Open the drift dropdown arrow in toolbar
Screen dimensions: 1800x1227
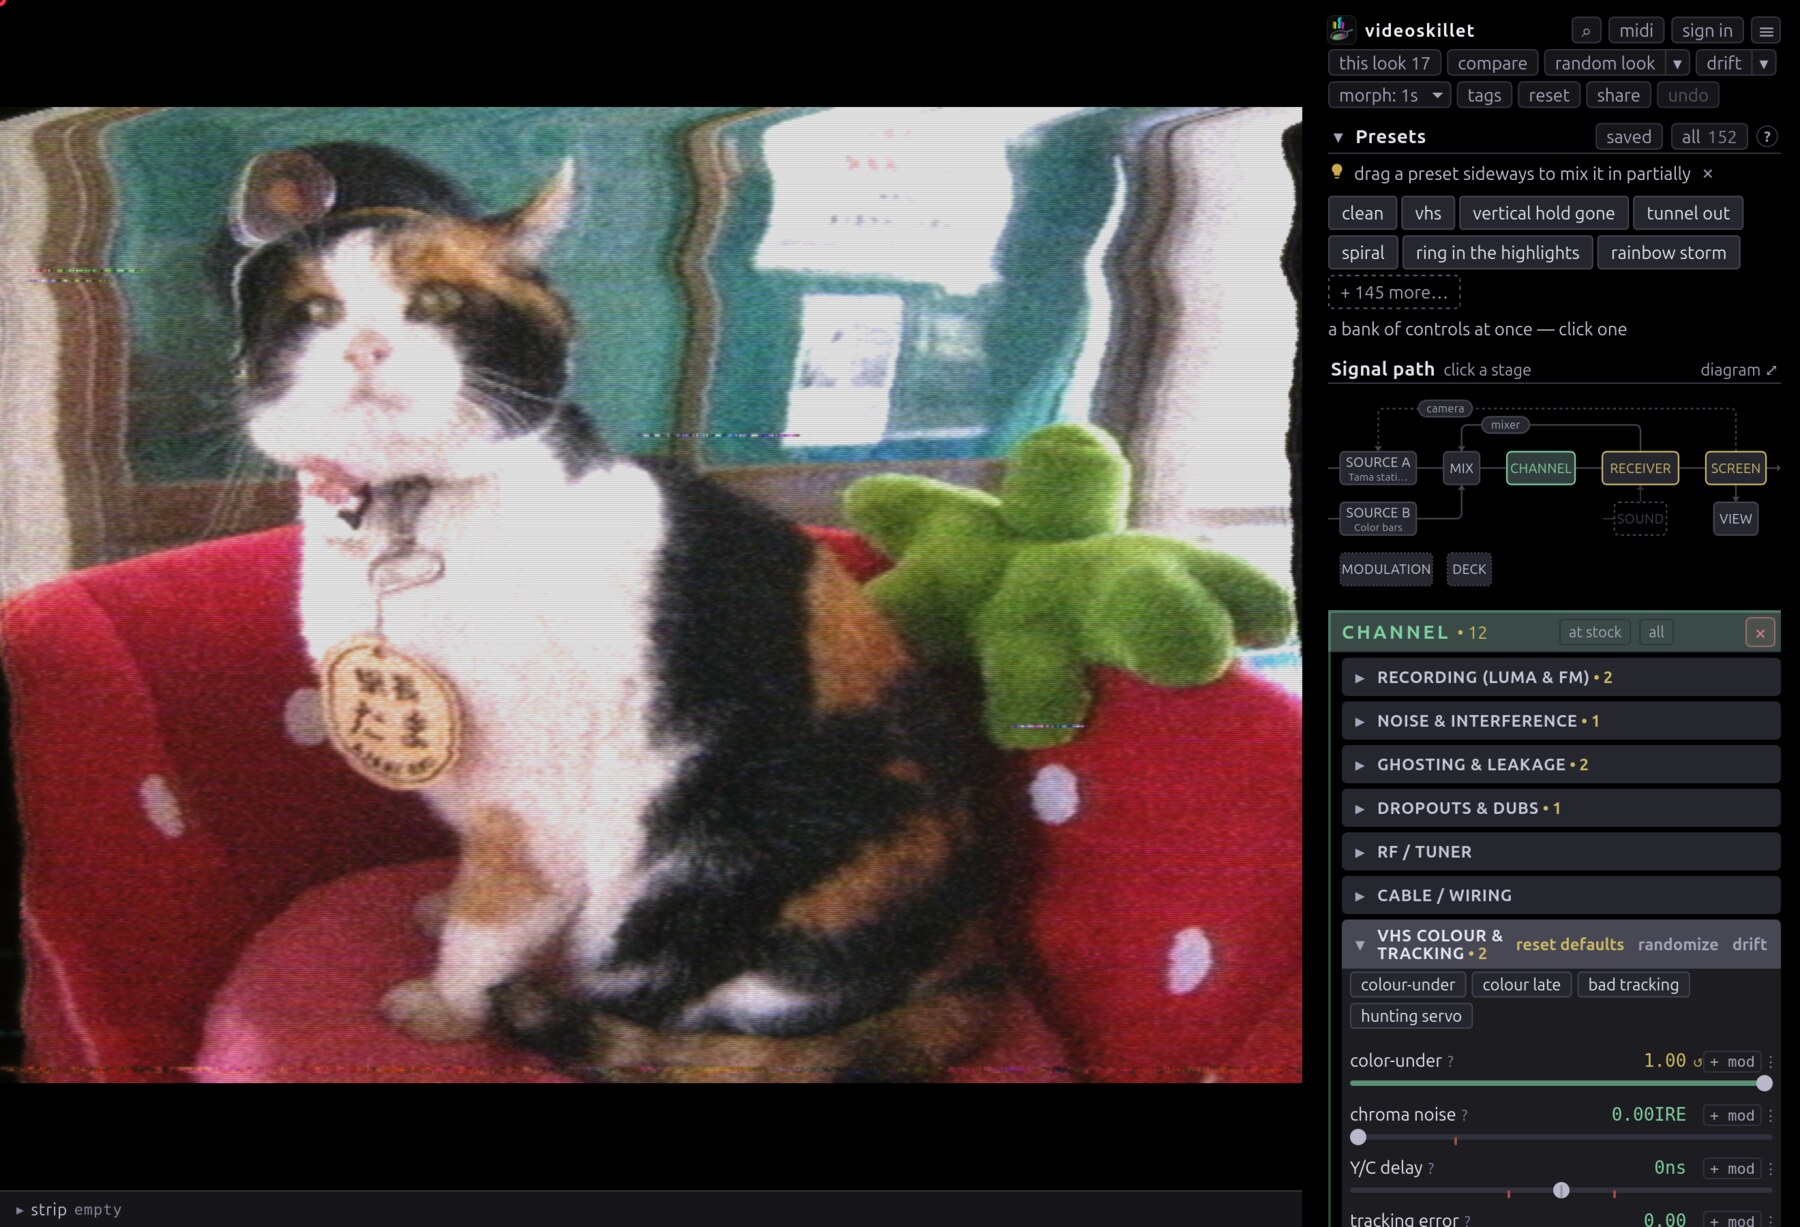pos(1764,63)
